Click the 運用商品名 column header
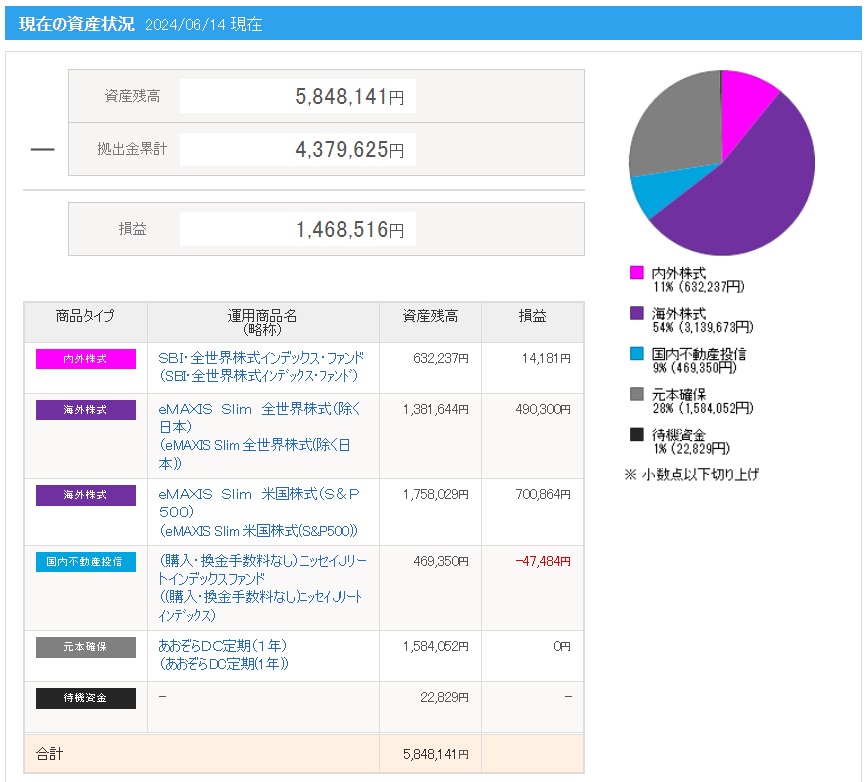 point(263,322)
